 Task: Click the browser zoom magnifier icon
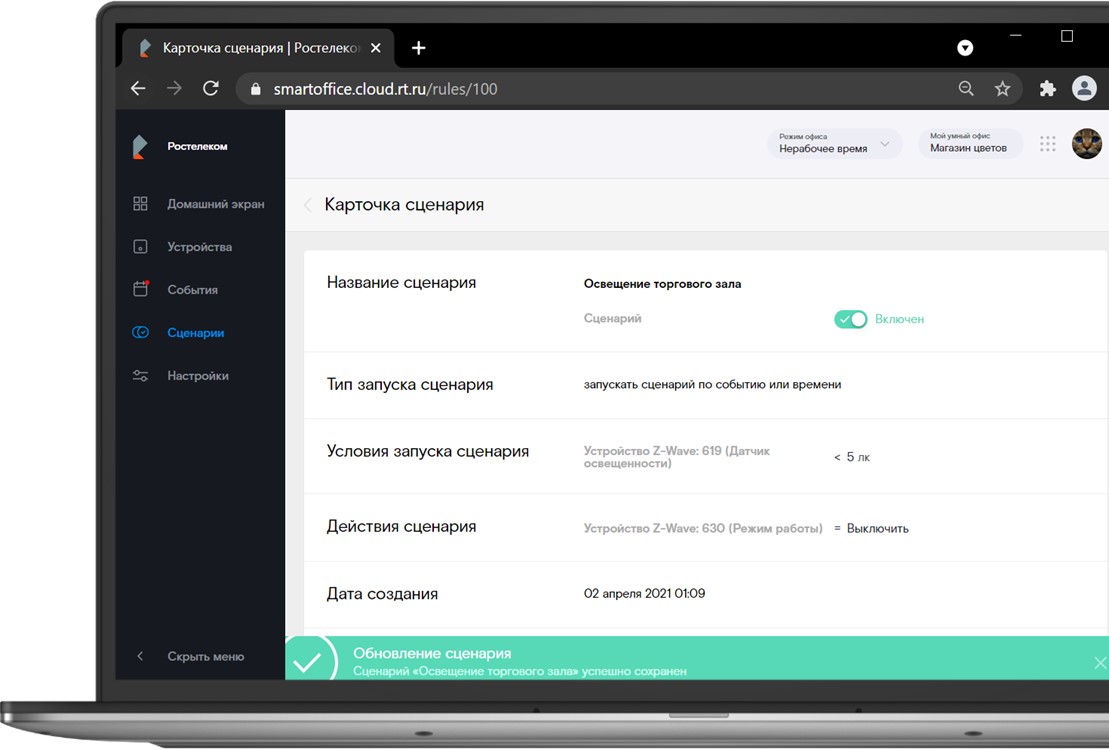click(x=966, y=89)
